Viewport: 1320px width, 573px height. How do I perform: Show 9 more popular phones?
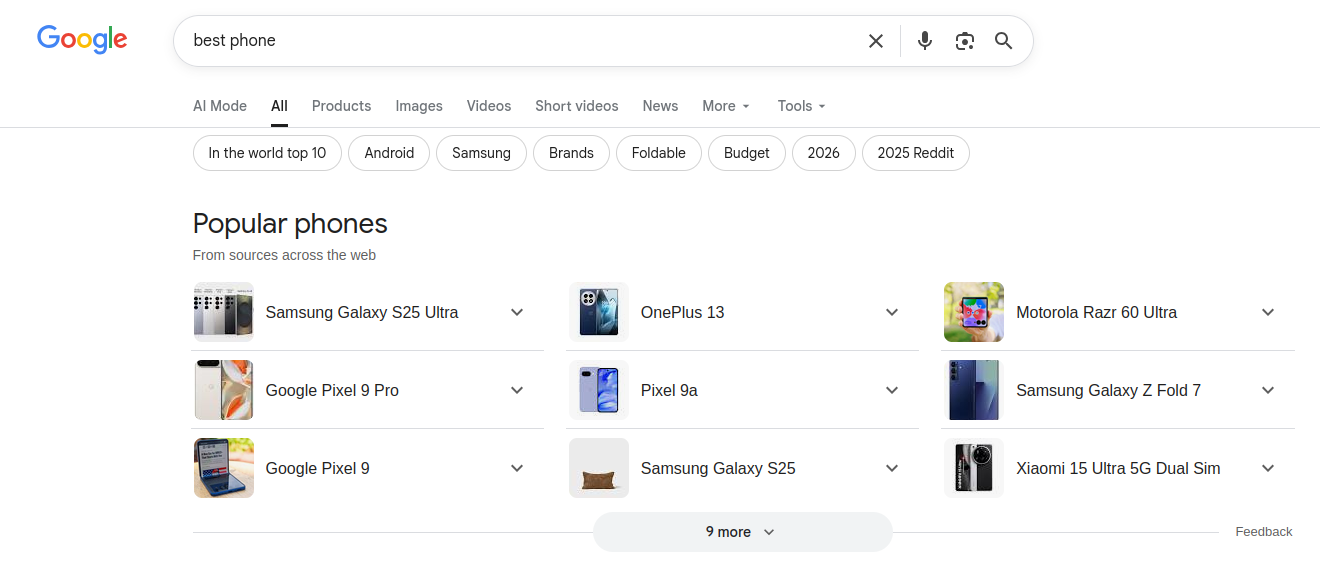[741, 532]
